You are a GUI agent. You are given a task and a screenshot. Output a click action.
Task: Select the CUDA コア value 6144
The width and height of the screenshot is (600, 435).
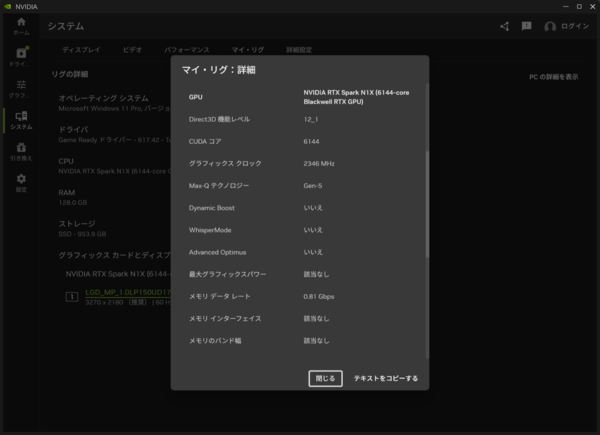311,142
